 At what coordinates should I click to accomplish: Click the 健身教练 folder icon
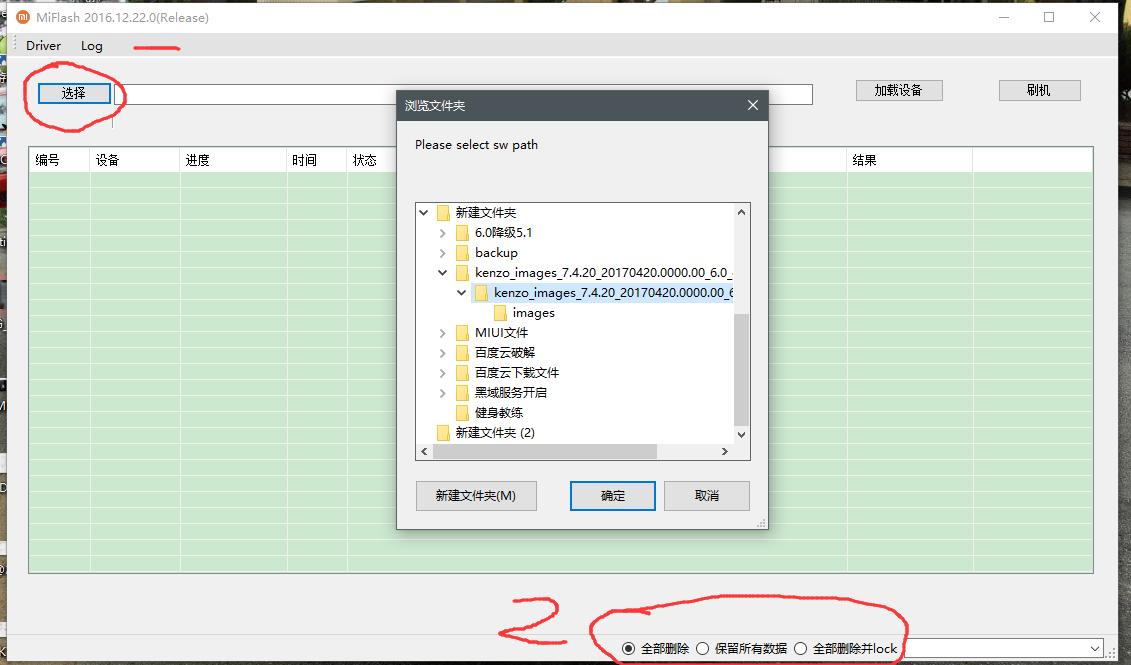point(462,412)
